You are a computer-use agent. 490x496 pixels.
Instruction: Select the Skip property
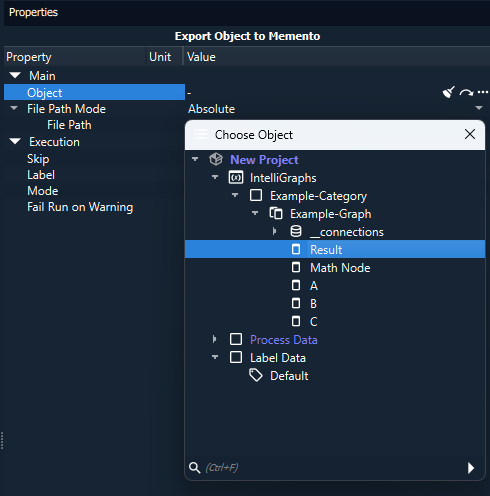(38, 159)
